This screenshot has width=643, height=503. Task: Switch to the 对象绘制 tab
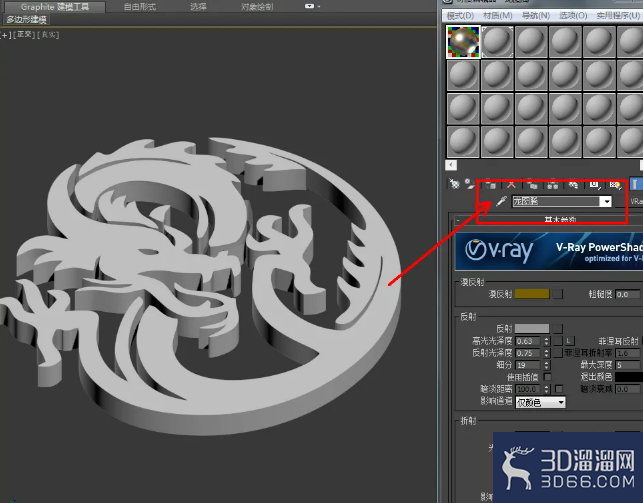pyautogui.click(x=257, y=7)
